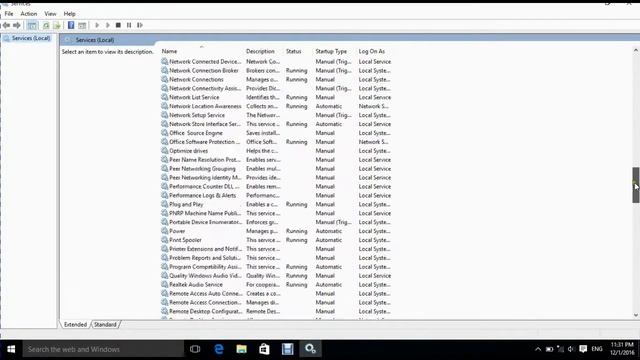Sort by the Log On As column header
This screenshot has width=640, height=360.
click(372, 51)
